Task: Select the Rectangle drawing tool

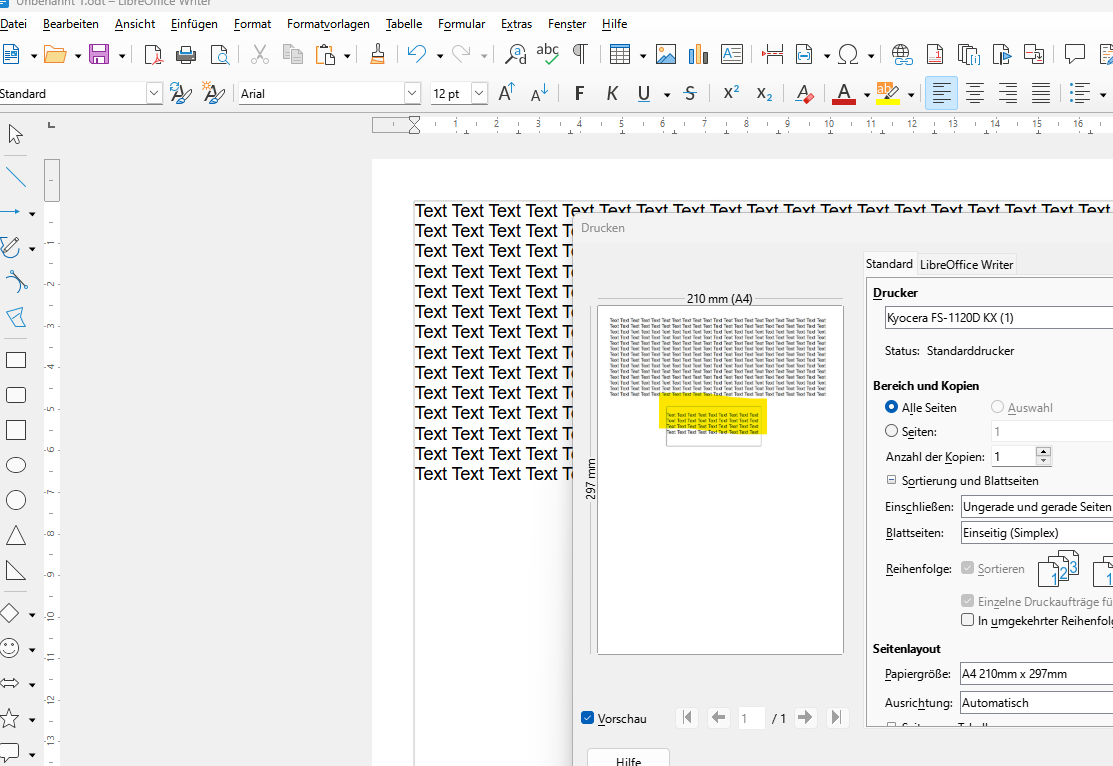Action: pos(16,360)
